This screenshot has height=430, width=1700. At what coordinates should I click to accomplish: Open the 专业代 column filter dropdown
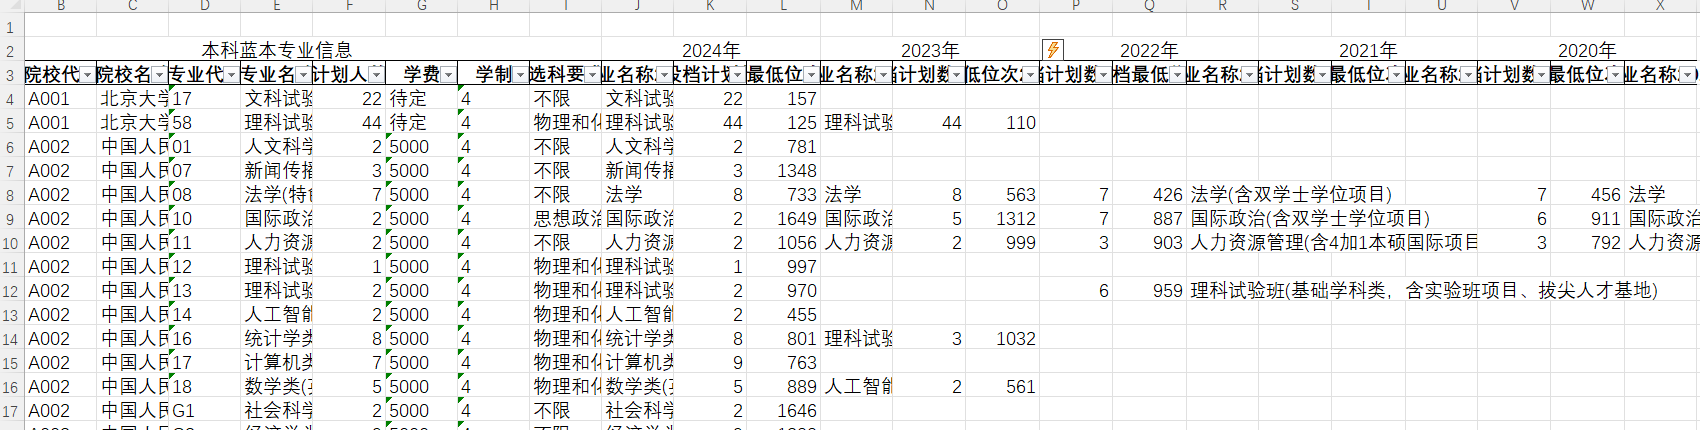(x=231, y=75)
